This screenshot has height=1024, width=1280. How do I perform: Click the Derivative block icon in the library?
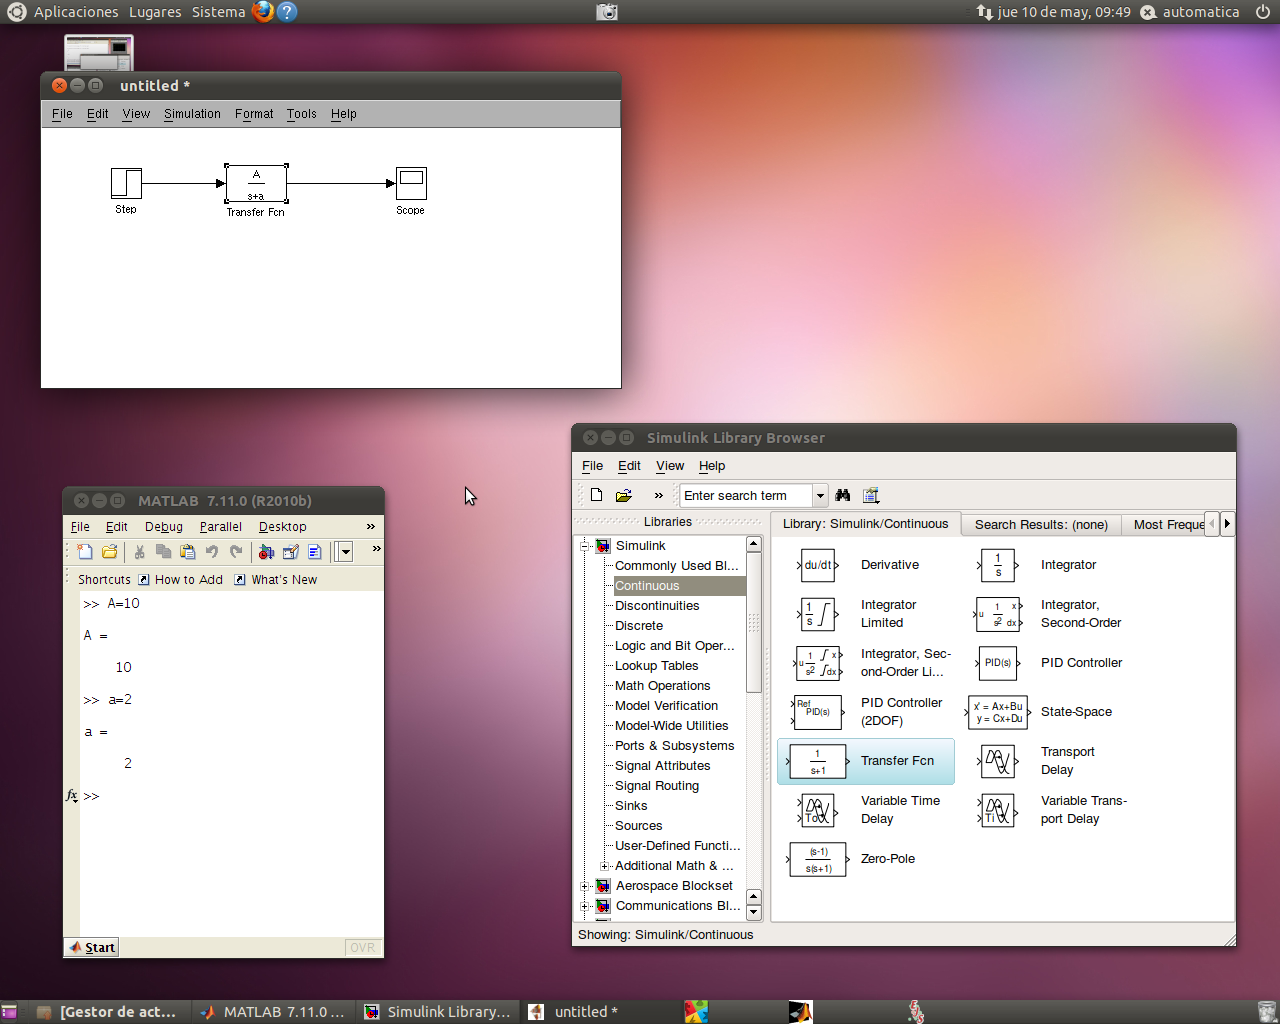pos(818,565)
